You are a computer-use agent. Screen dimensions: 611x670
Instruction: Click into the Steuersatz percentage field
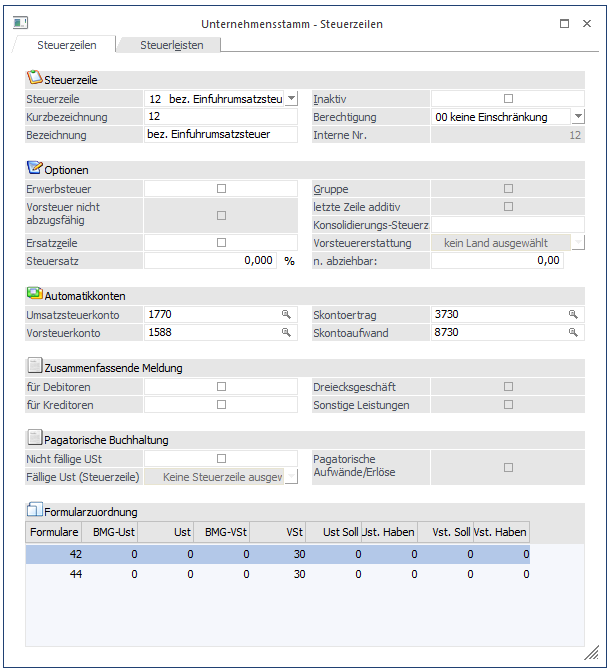pos(210,260)
